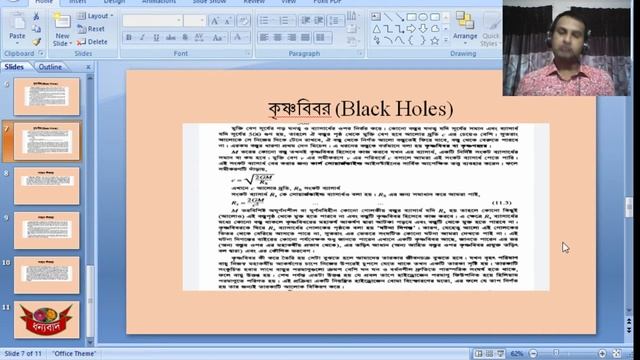Select the star shape in Drawing gallery

tap(435, 41)
